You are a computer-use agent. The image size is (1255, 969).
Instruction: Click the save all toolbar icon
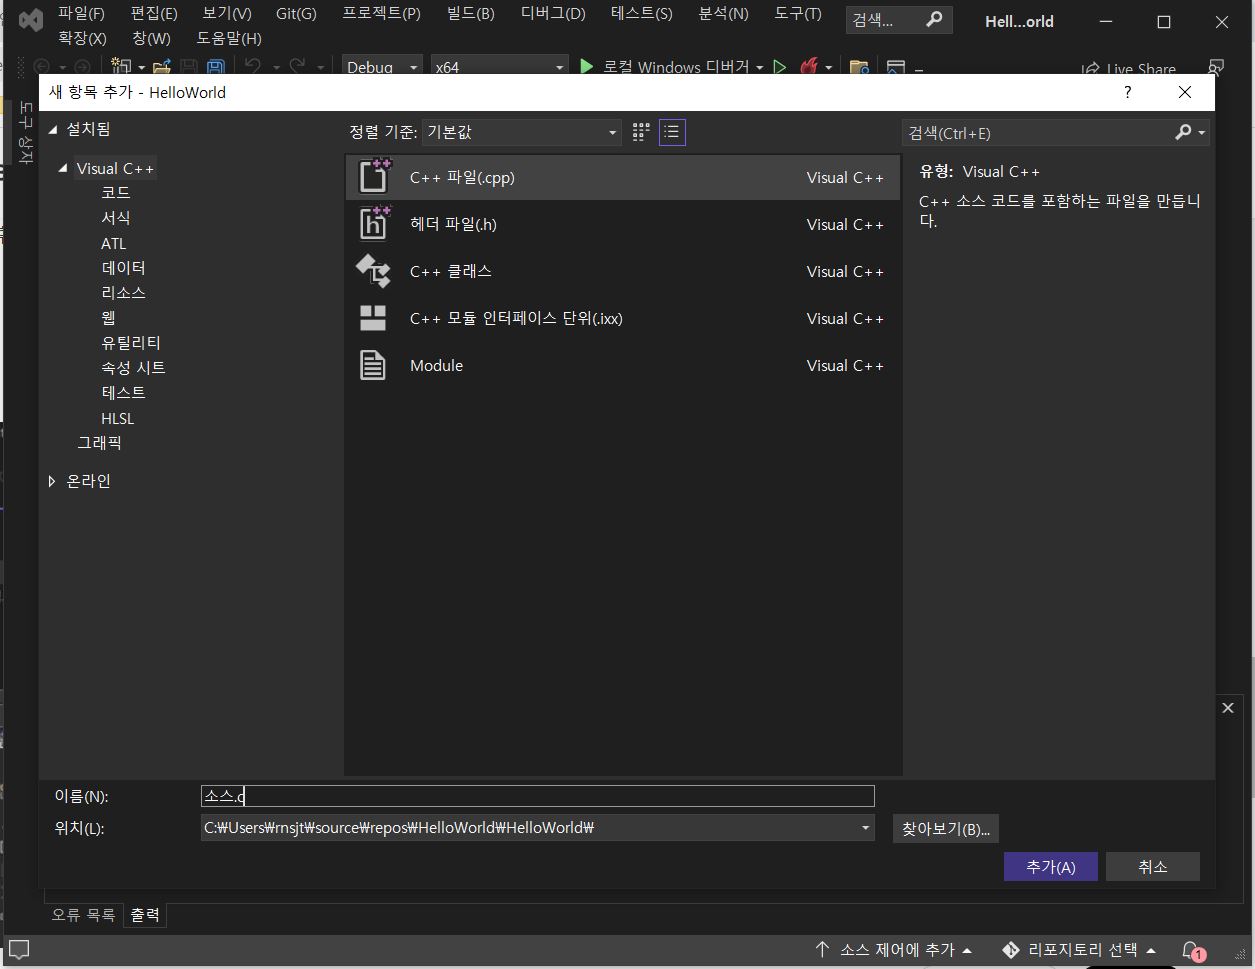pyautogui.click(x=215, y=67)
